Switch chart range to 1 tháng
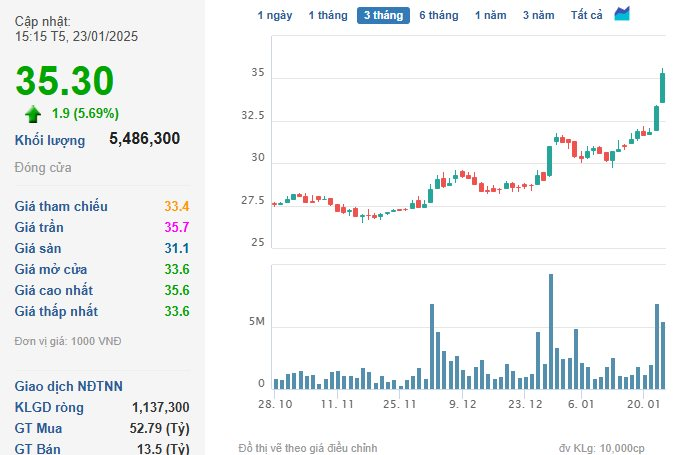This screenshot has width=675, height=455. point(328,15)
